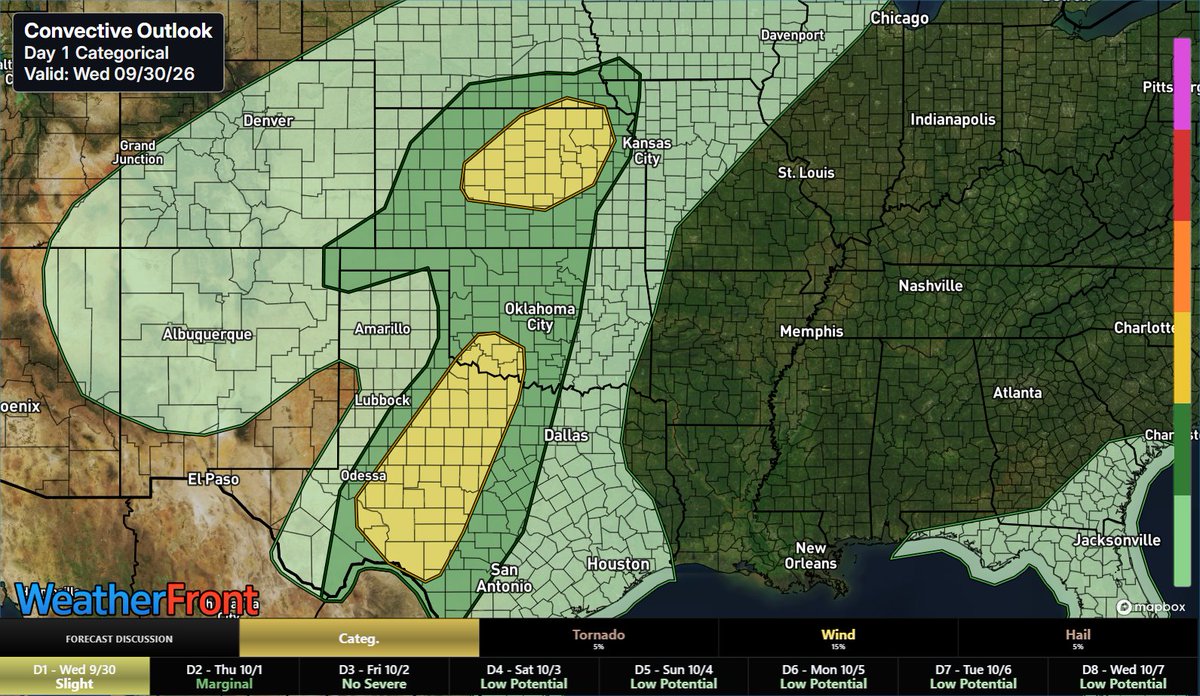Click the Nashville city label

tap(930, 286)
